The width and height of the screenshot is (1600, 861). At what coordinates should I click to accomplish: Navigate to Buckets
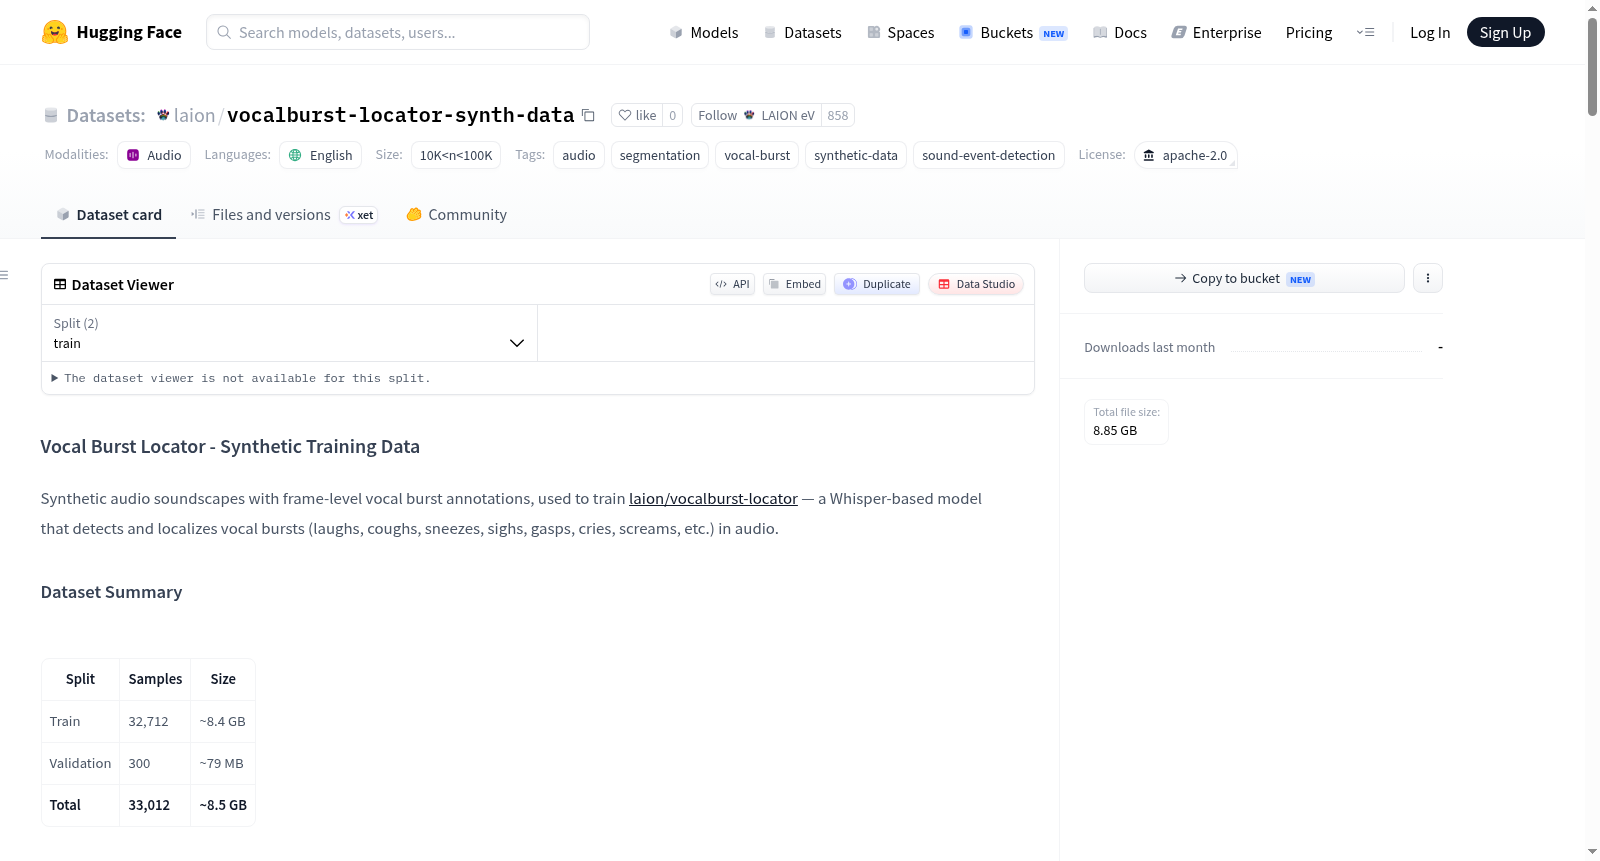tap(1013, 32)
